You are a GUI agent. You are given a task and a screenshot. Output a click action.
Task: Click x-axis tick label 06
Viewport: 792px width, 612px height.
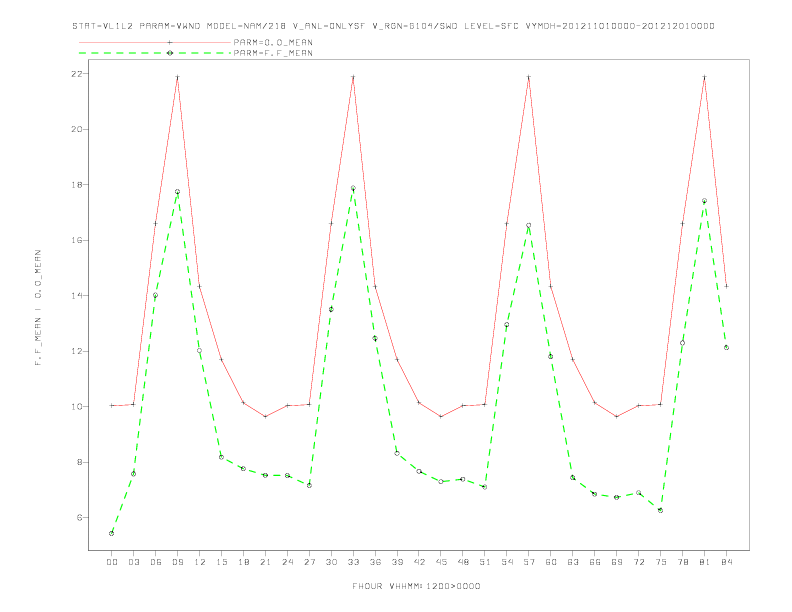[156, 562]
